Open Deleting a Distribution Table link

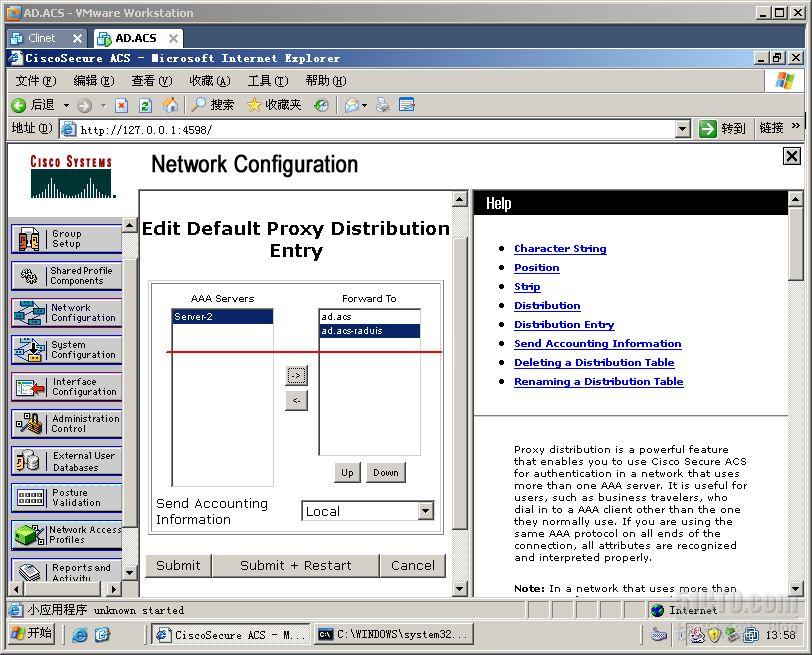(x=594, y=362)
